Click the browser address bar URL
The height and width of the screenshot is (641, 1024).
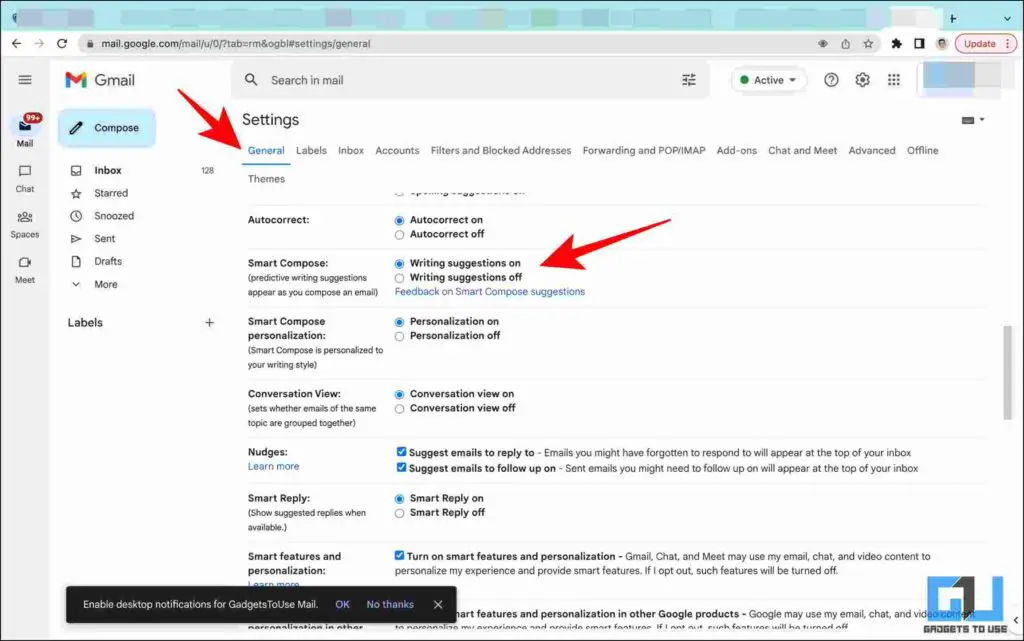click(235, 44)
